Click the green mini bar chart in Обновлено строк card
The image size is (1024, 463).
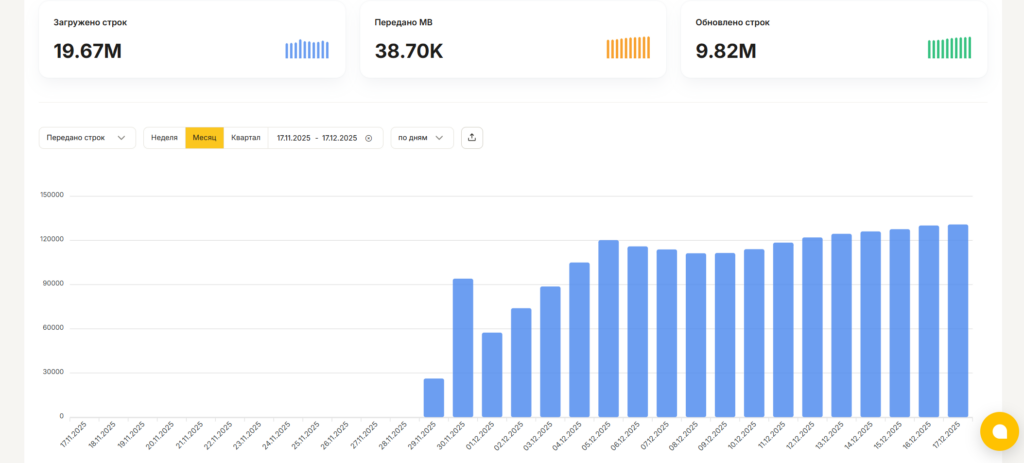click(x=949, y=48)
